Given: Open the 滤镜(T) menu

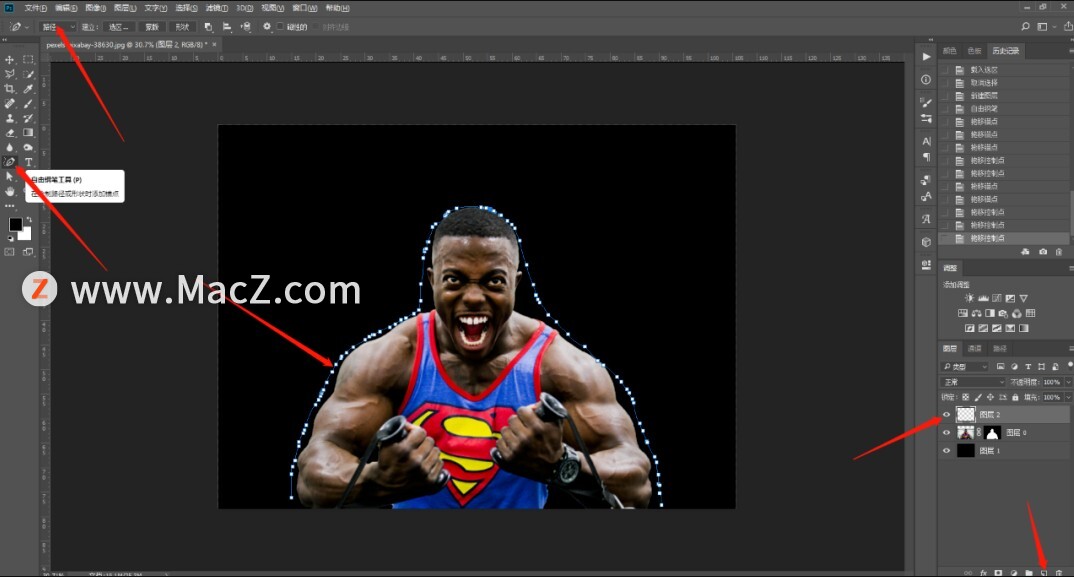Looking at the screenshot, I should click(x=216, y=8).
